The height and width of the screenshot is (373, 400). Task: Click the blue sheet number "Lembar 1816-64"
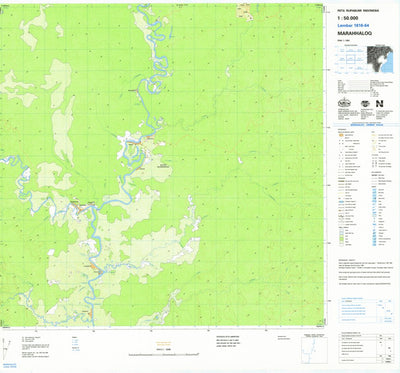click(353, 25)
